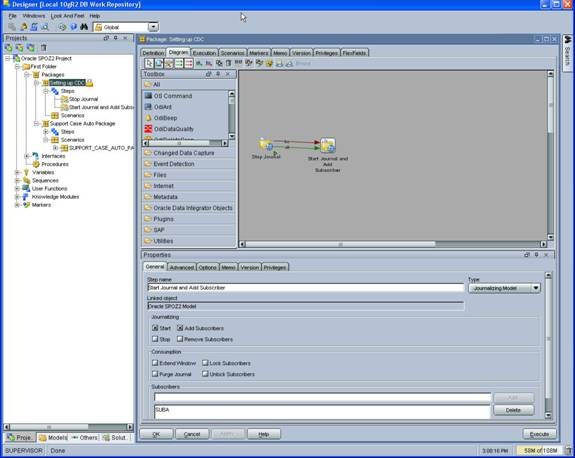575x458 pixels.
Task: Click the delete step trash icon in diagram toolbar
Action: (228, 63)
